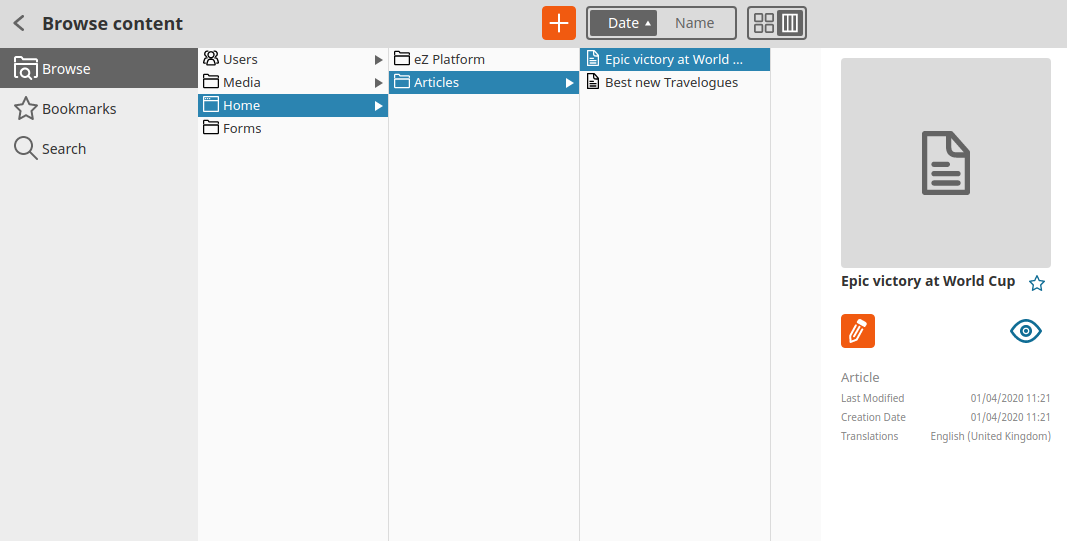
Task: Click the article preview thumbnail
Action: [x=946, y=163]
